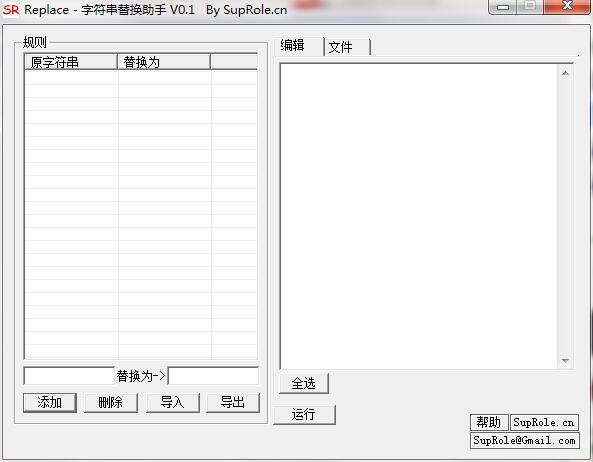Click inside the large text editing area
This screenshot has height=462, width=593.
(419, 217)
